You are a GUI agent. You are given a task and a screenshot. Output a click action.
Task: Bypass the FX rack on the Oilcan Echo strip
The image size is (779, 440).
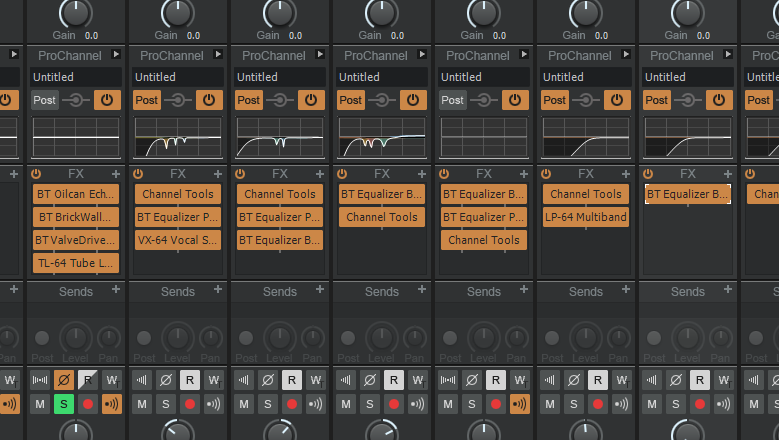click(x=36, y=174)
